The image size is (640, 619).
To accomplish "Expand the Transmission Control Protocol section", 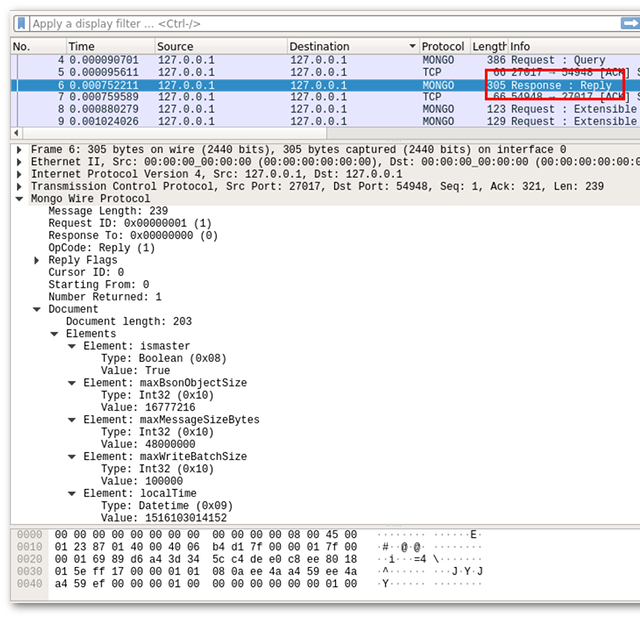I will pyautogui.click(x=22, y=186).
